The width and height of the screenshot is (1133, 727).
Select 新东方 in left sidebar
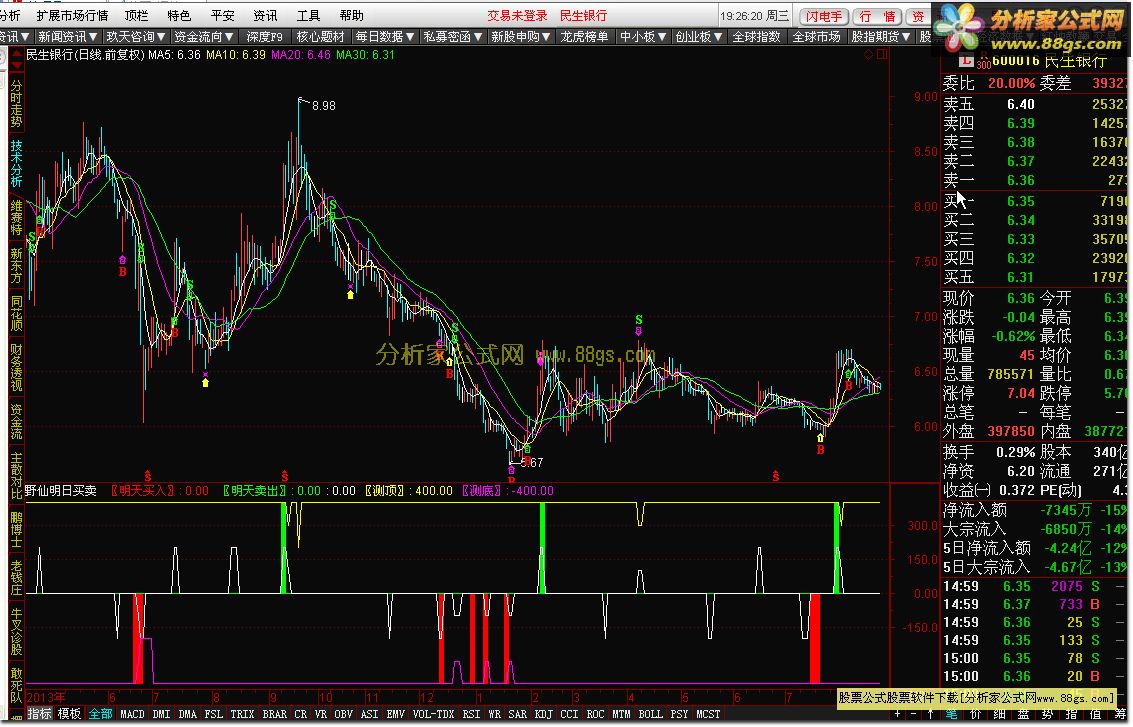(16, 265)
